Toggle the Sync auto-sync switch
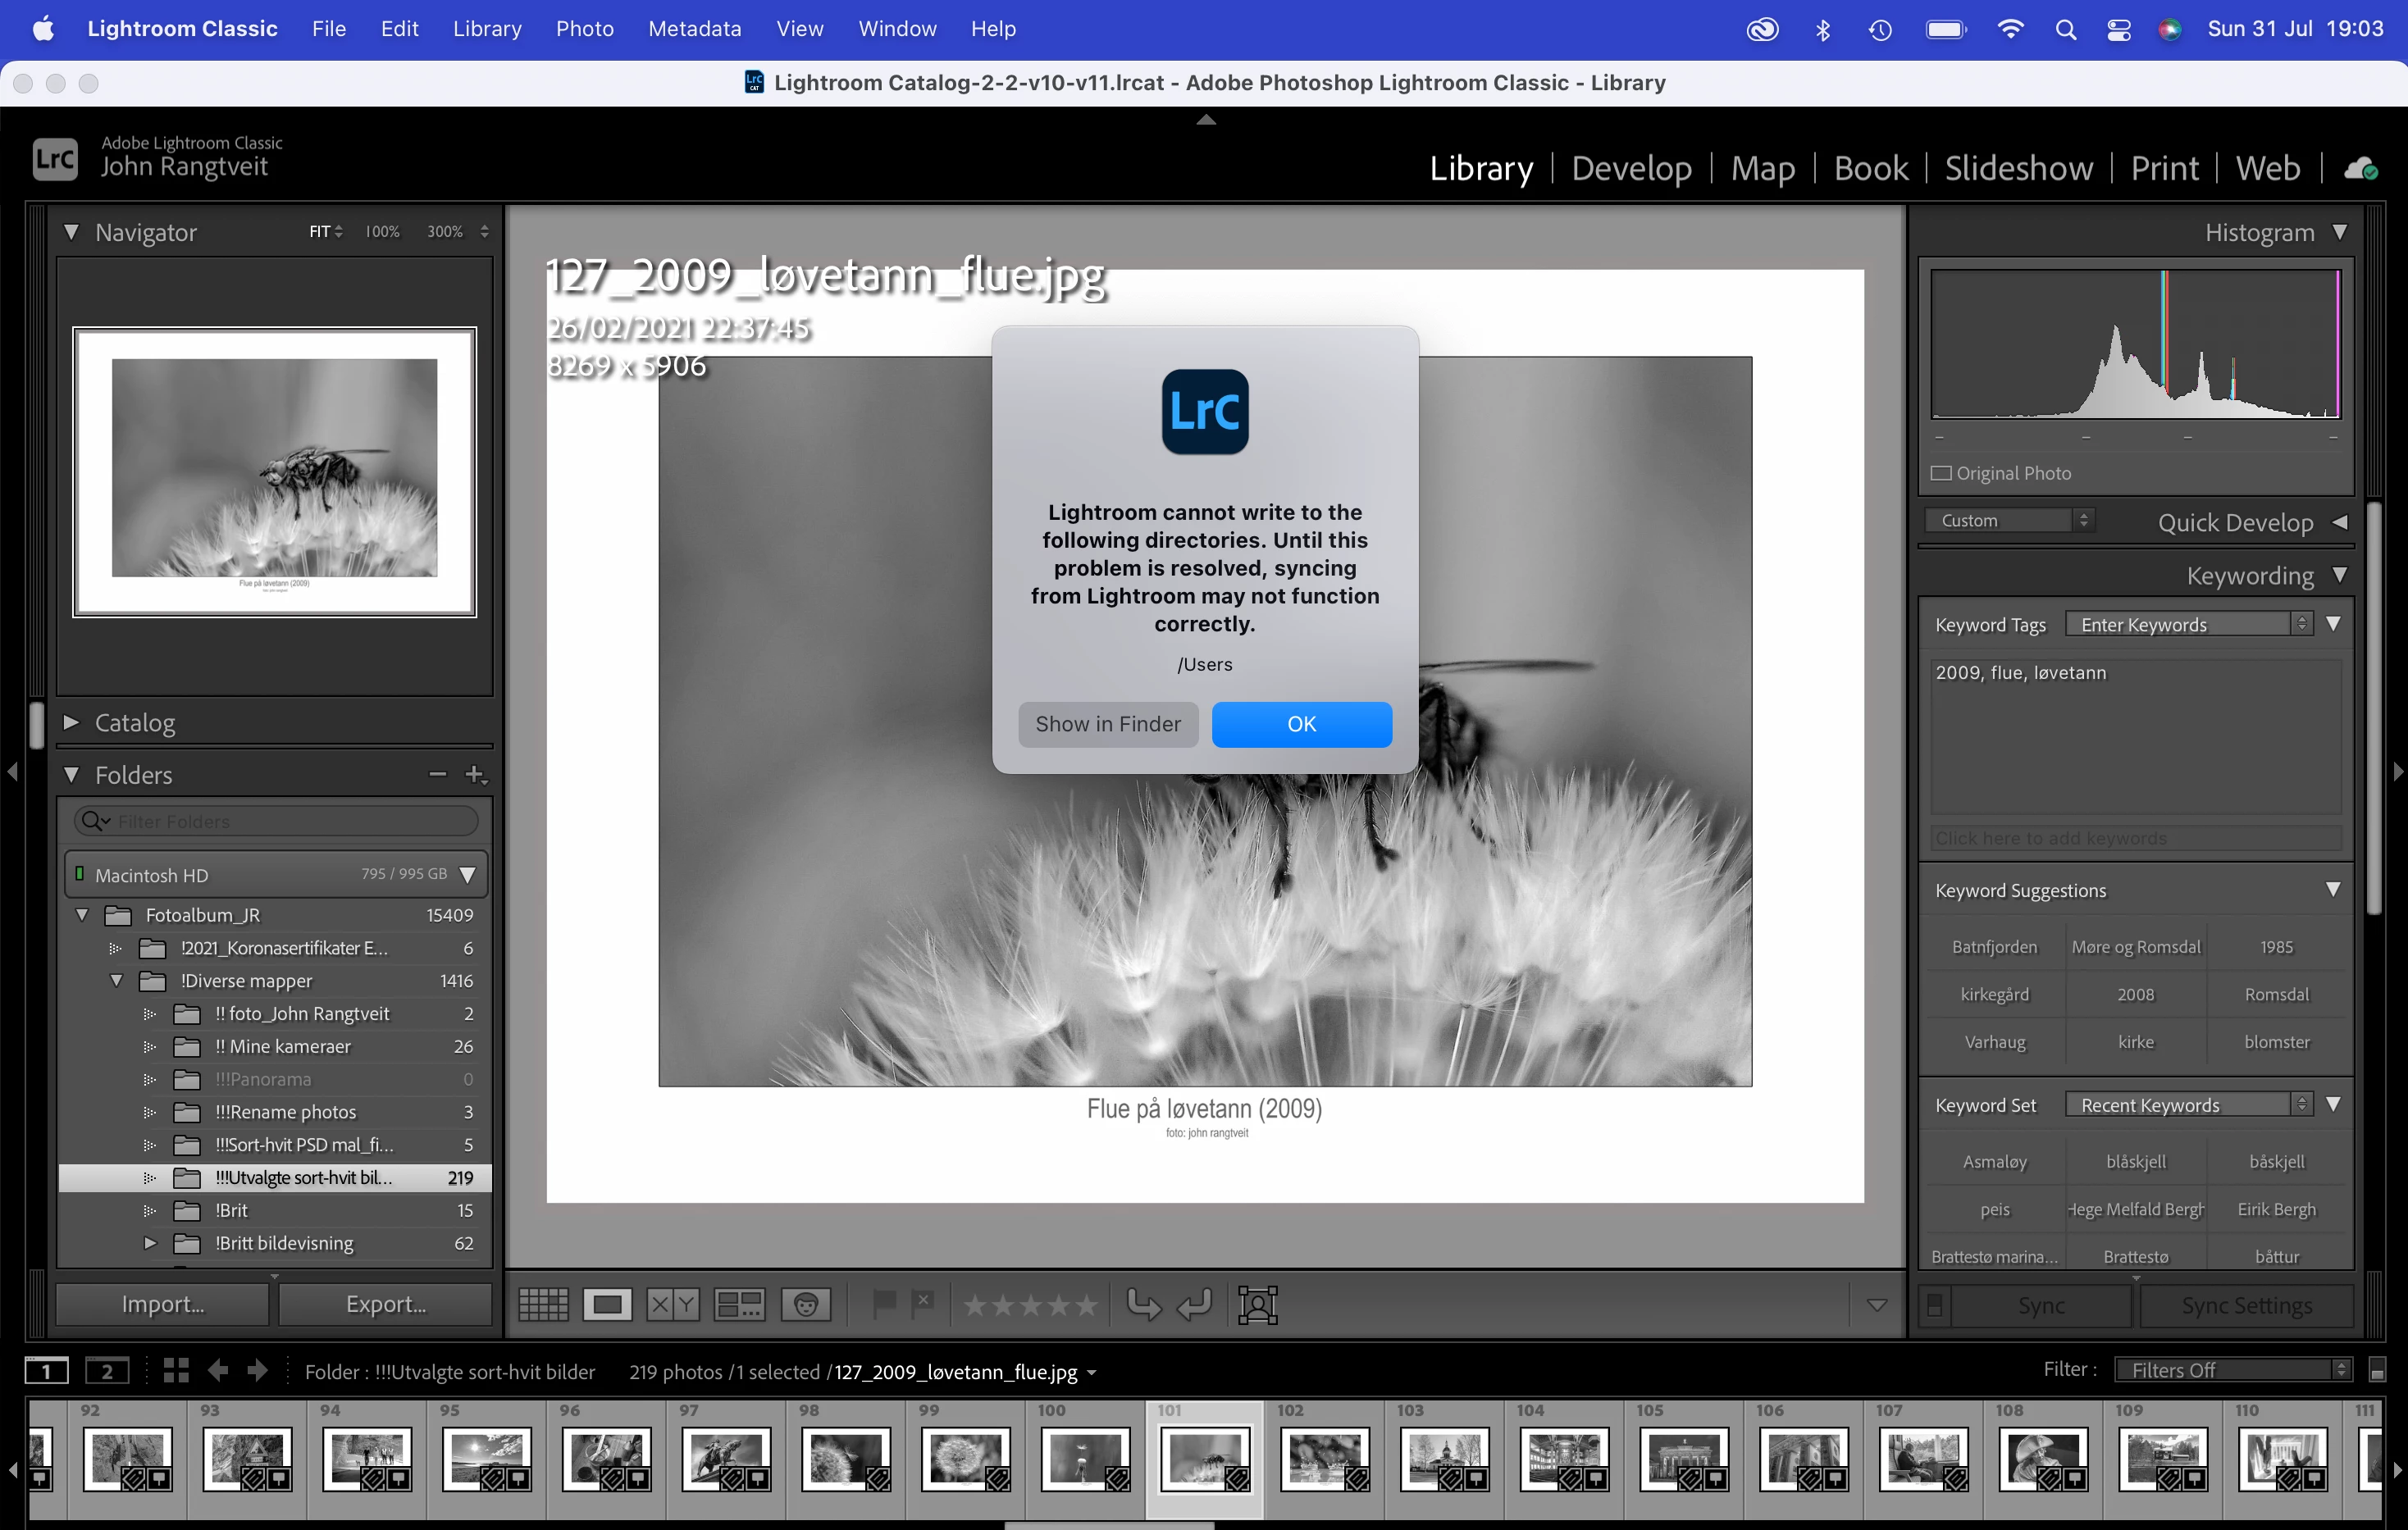This screenshot has width=2408, height=1530. tap(1935, 1305)
